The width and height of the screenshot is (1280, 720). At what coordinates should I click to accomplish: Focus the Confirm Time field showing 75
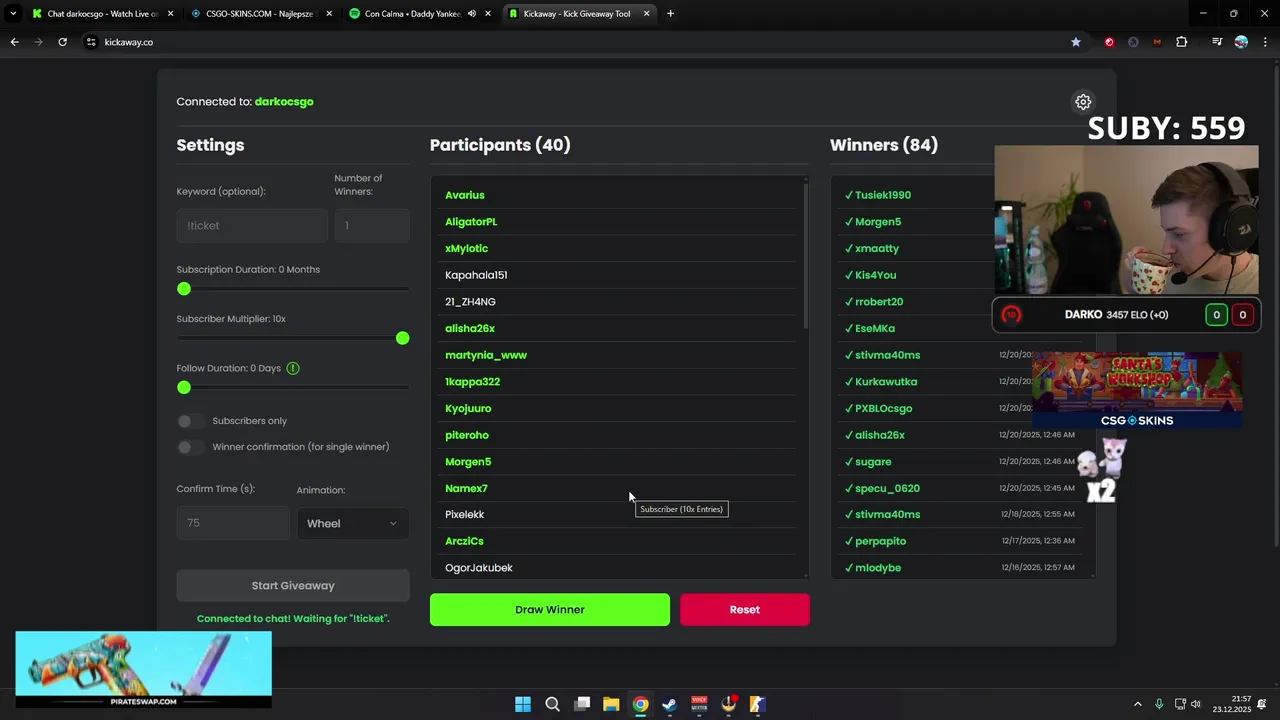pos(233,523)
